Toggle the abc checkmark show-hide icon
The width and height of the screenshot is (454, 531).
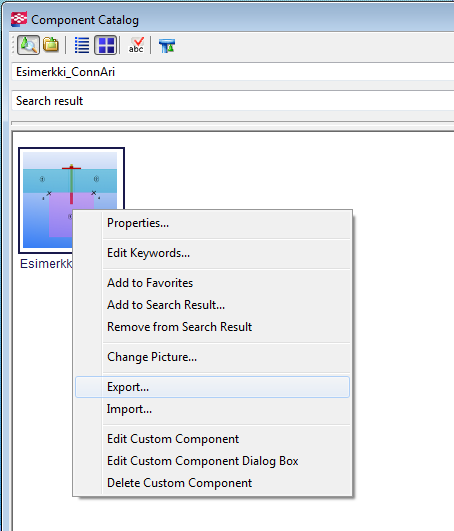pyautogui.click(x=136, y=45)
